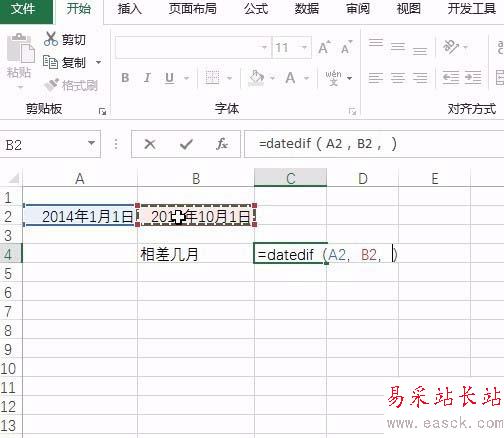Open the Copy dropdown arrow
504x438 pixels.
pos(99,62)
